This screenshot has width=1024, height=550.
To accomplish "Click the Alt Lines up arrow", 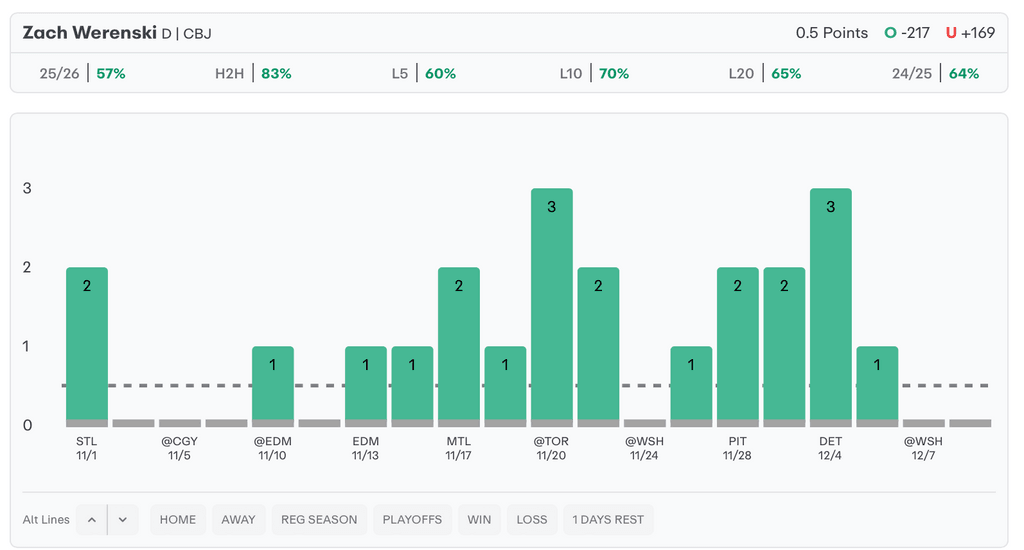I will 91,520.
